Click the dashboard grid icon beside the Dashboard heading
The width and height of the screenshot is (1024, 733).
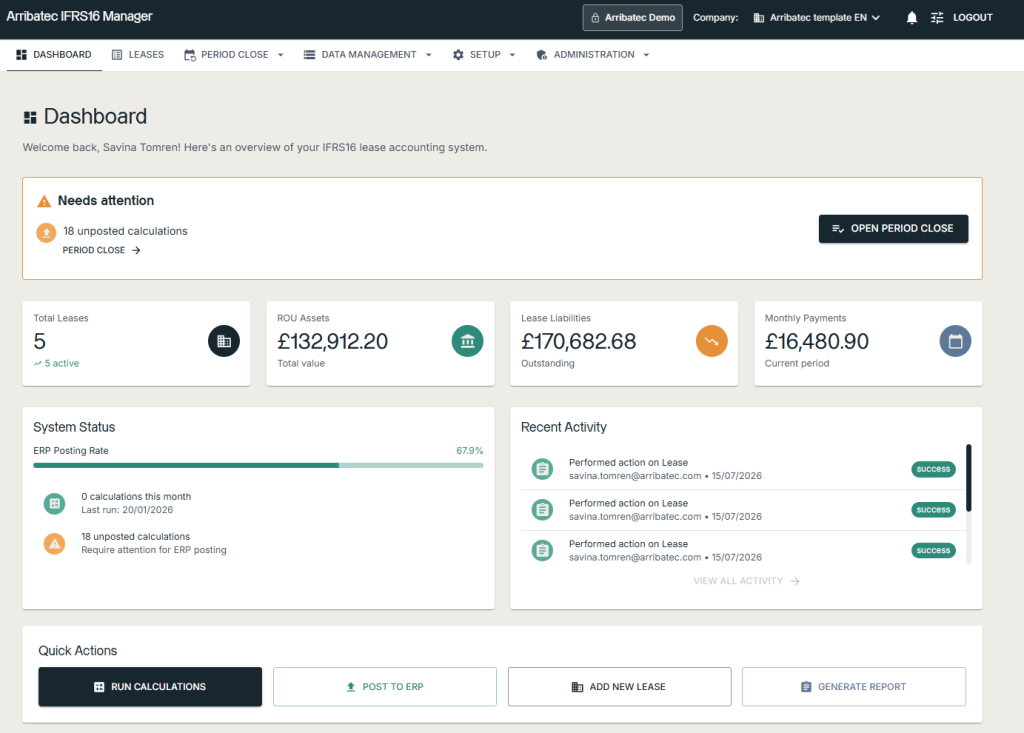30,118
